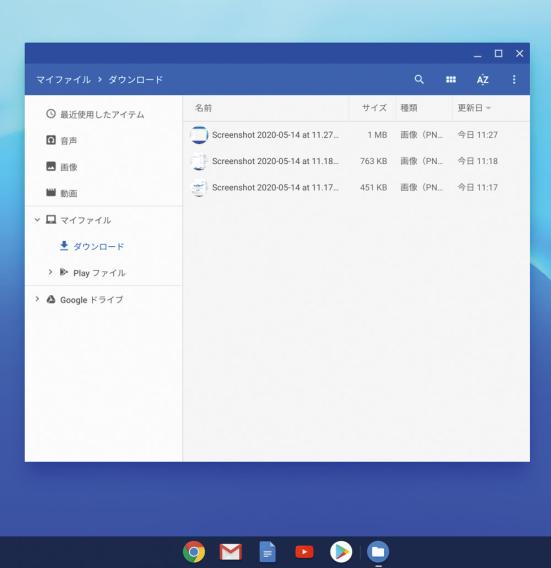Open Chrome from the shelf
The image size is (551, 568).
tap(194, 552)
